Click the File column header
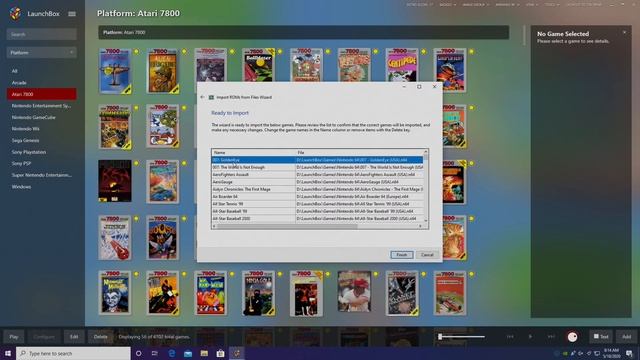 click(x=359, y=153)
